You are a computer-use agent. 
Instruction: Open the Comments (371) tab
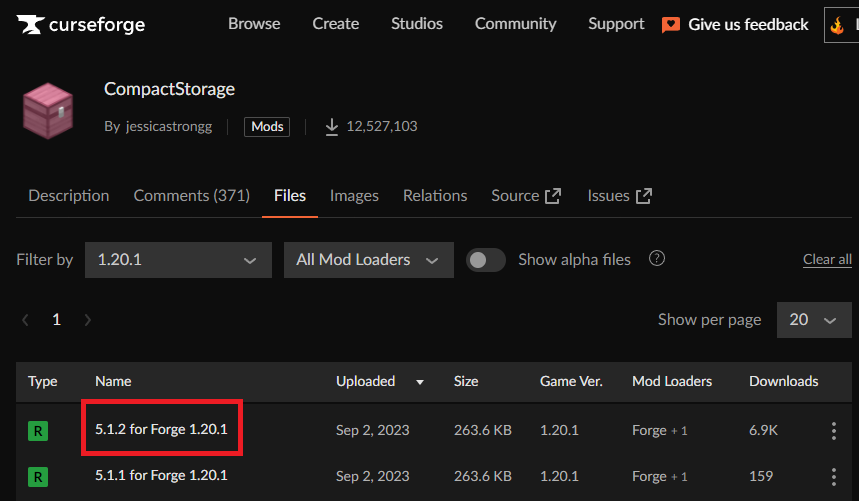pos(191,196)
